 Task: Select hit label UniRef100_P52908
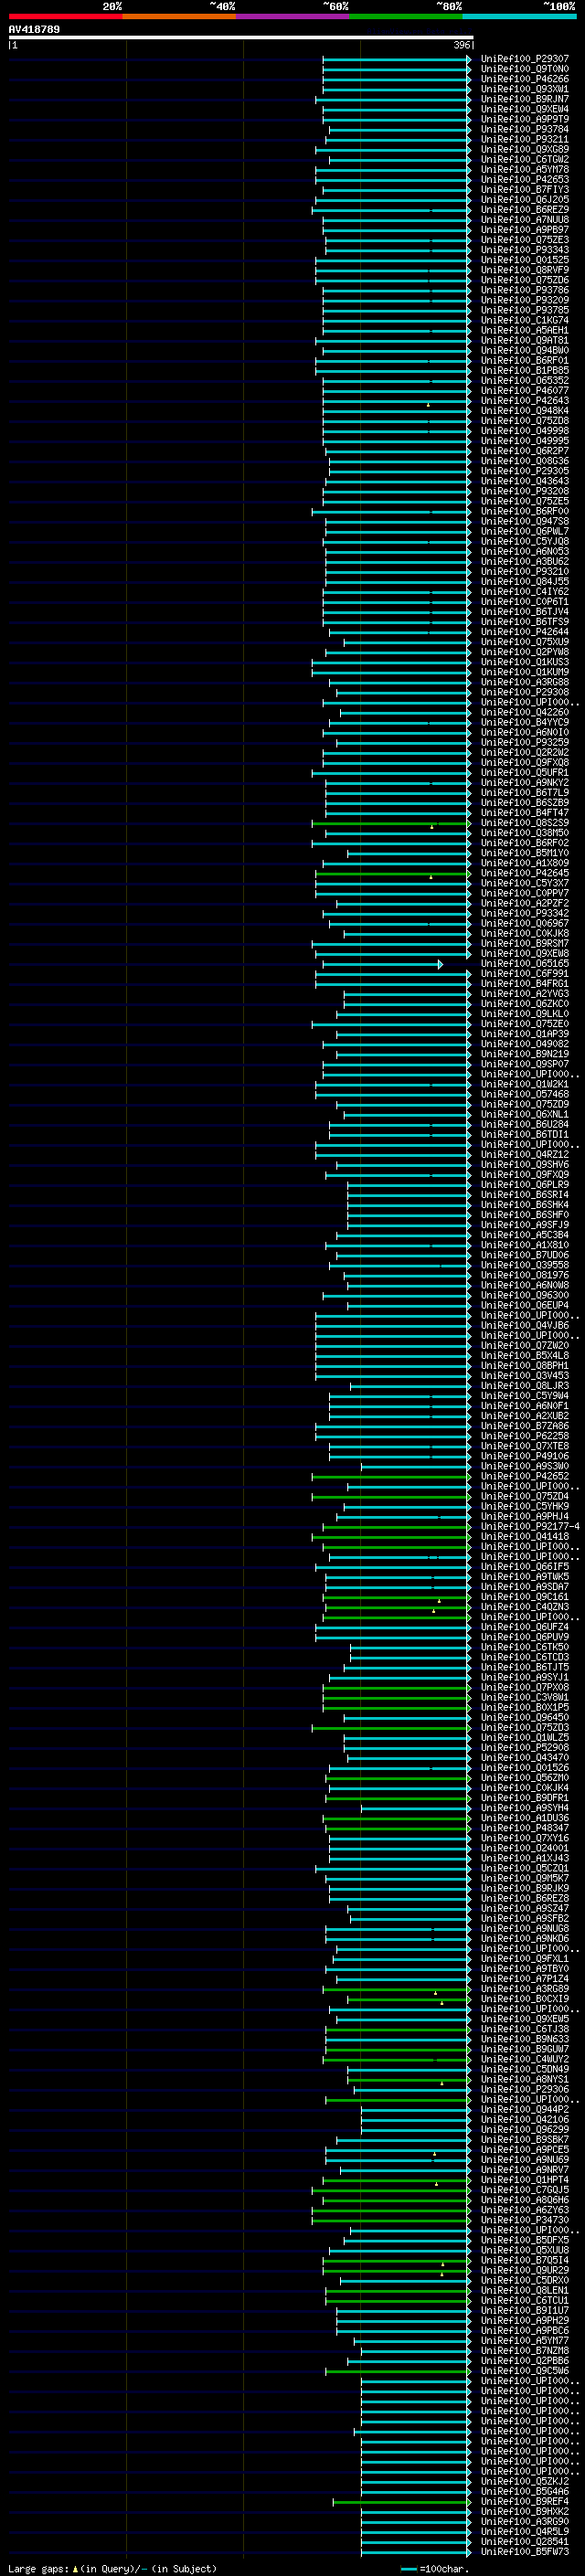click(525, 1748)
